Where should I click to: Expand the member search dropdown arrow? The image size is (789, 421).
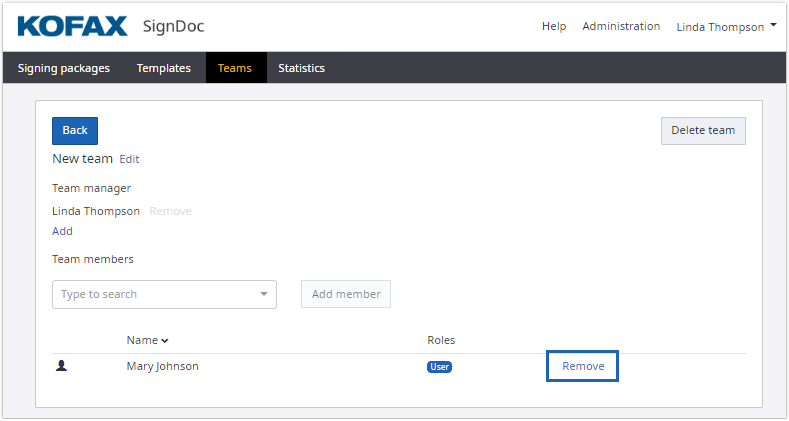click(264, 294)
